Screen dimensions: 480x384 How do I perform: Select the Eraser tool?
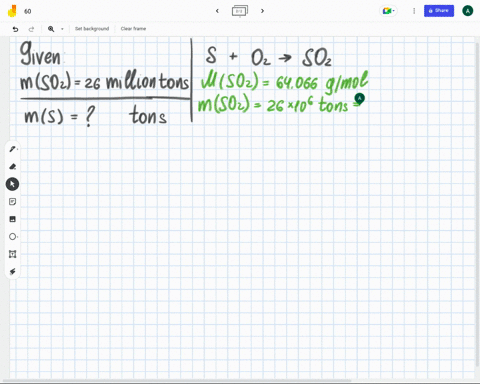click(12, 166)
